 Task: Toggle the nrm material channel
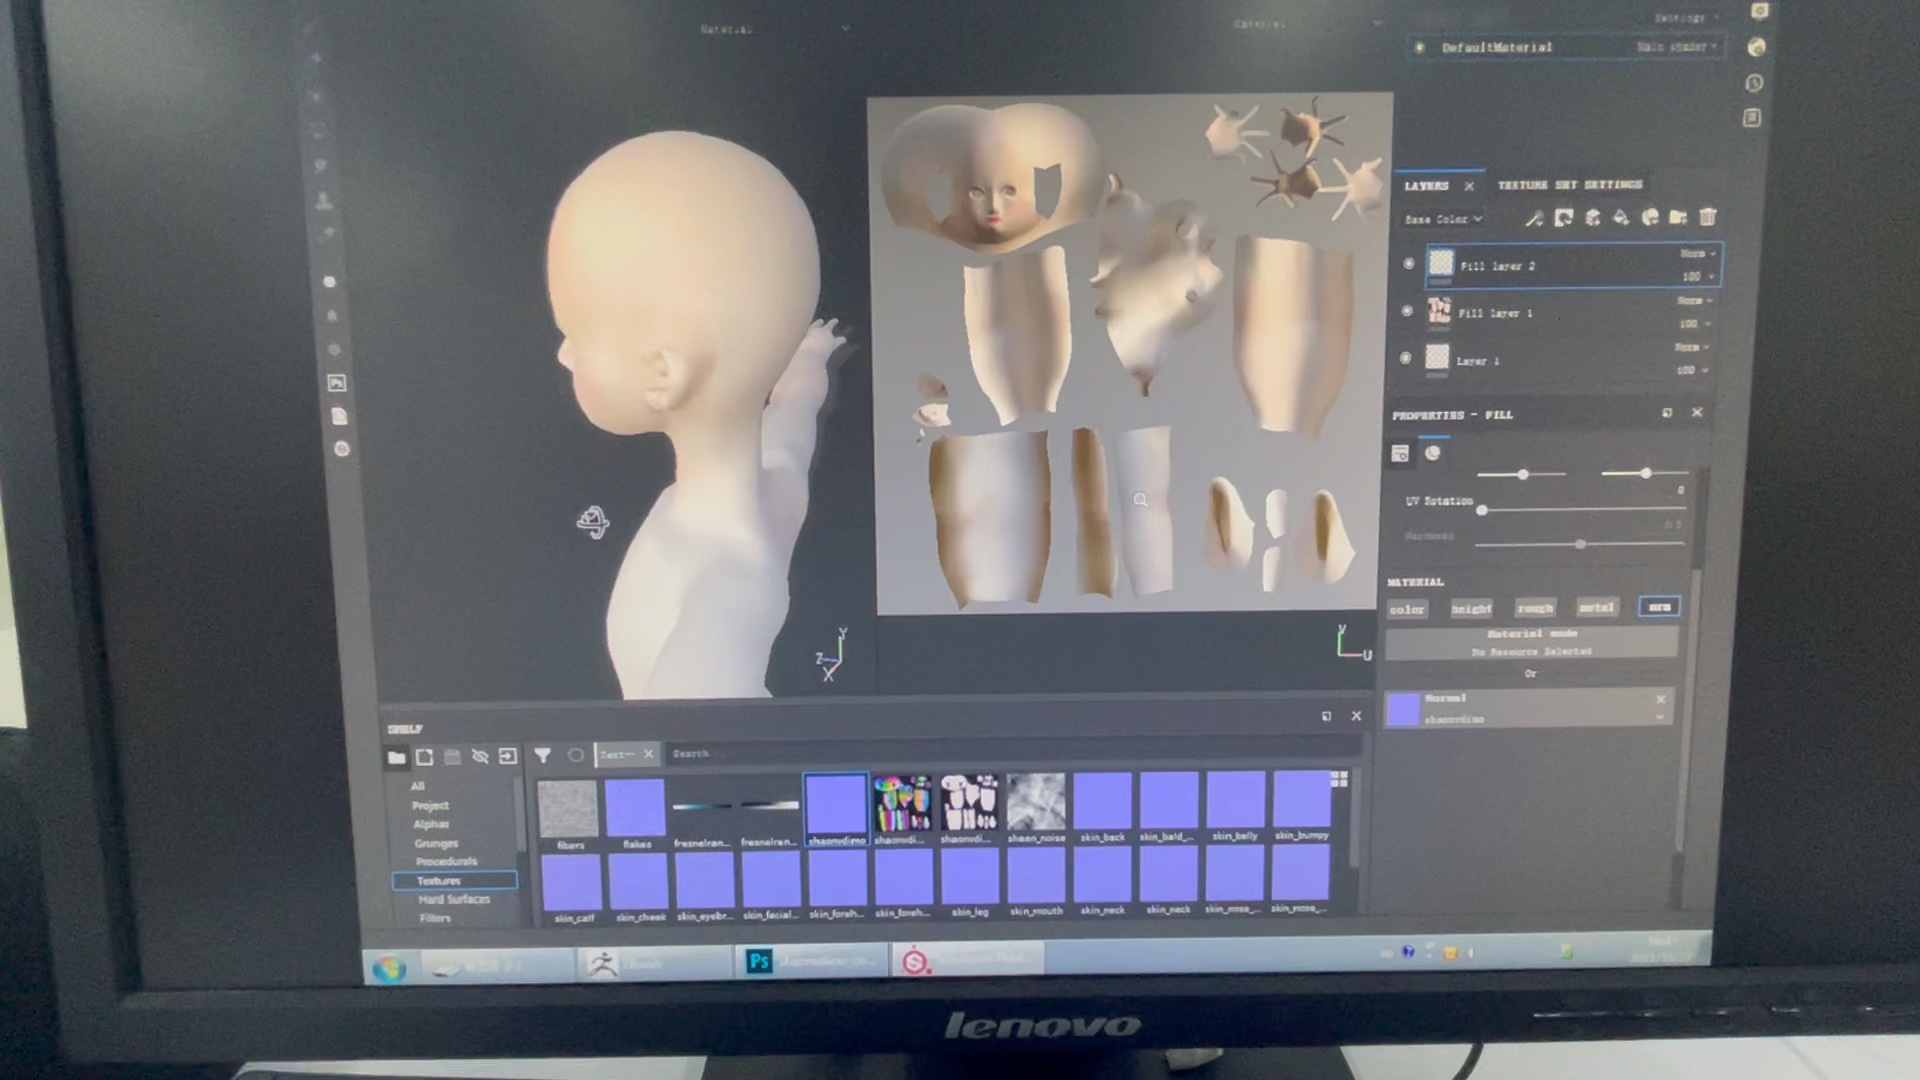(x=1659, y=606)
